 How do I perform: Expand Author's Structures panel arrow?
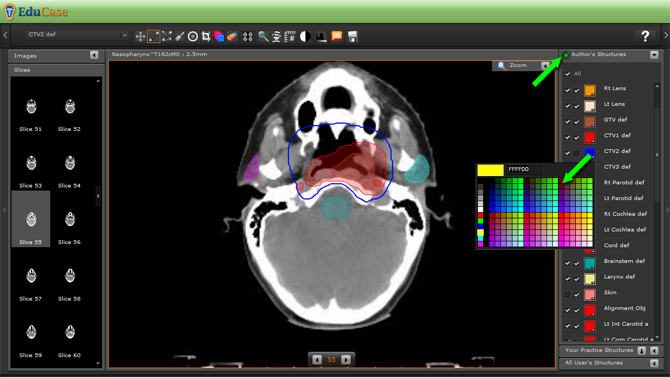[654, 55]
